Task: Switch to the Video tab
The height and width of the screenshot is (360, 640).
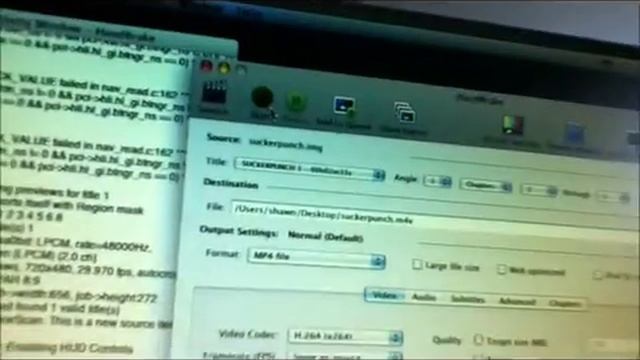Action: click(x=384, y=296)
